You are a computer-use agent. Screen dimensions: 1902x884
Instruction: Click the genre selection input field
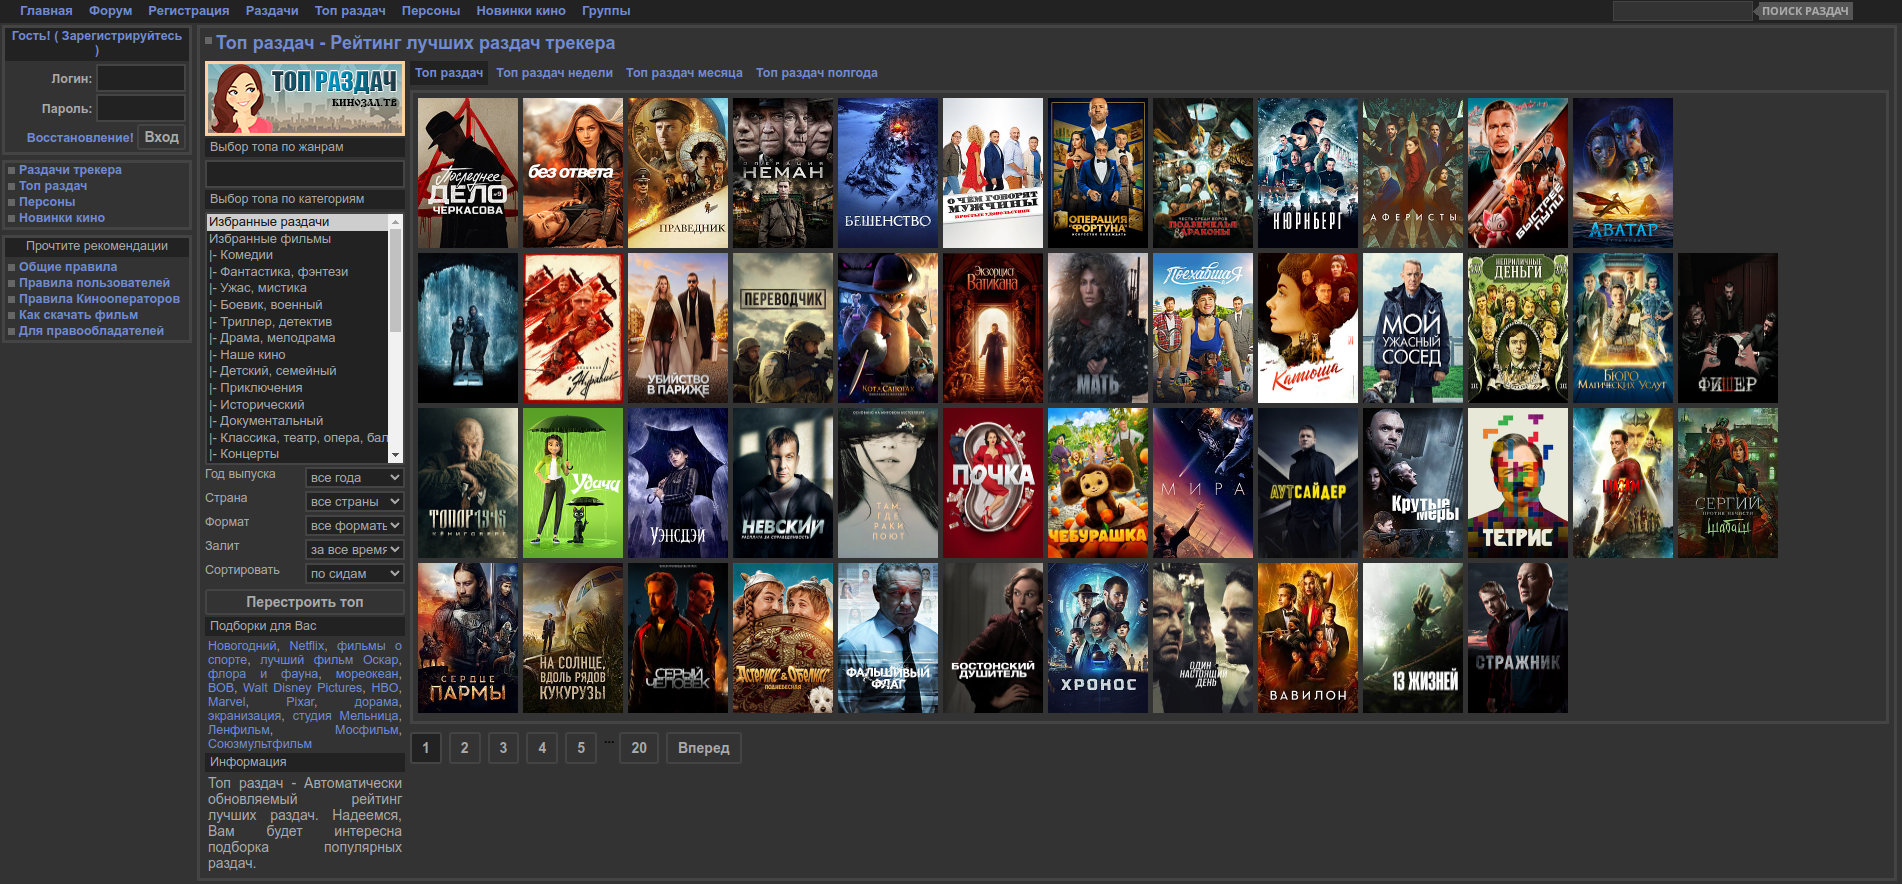305,174
